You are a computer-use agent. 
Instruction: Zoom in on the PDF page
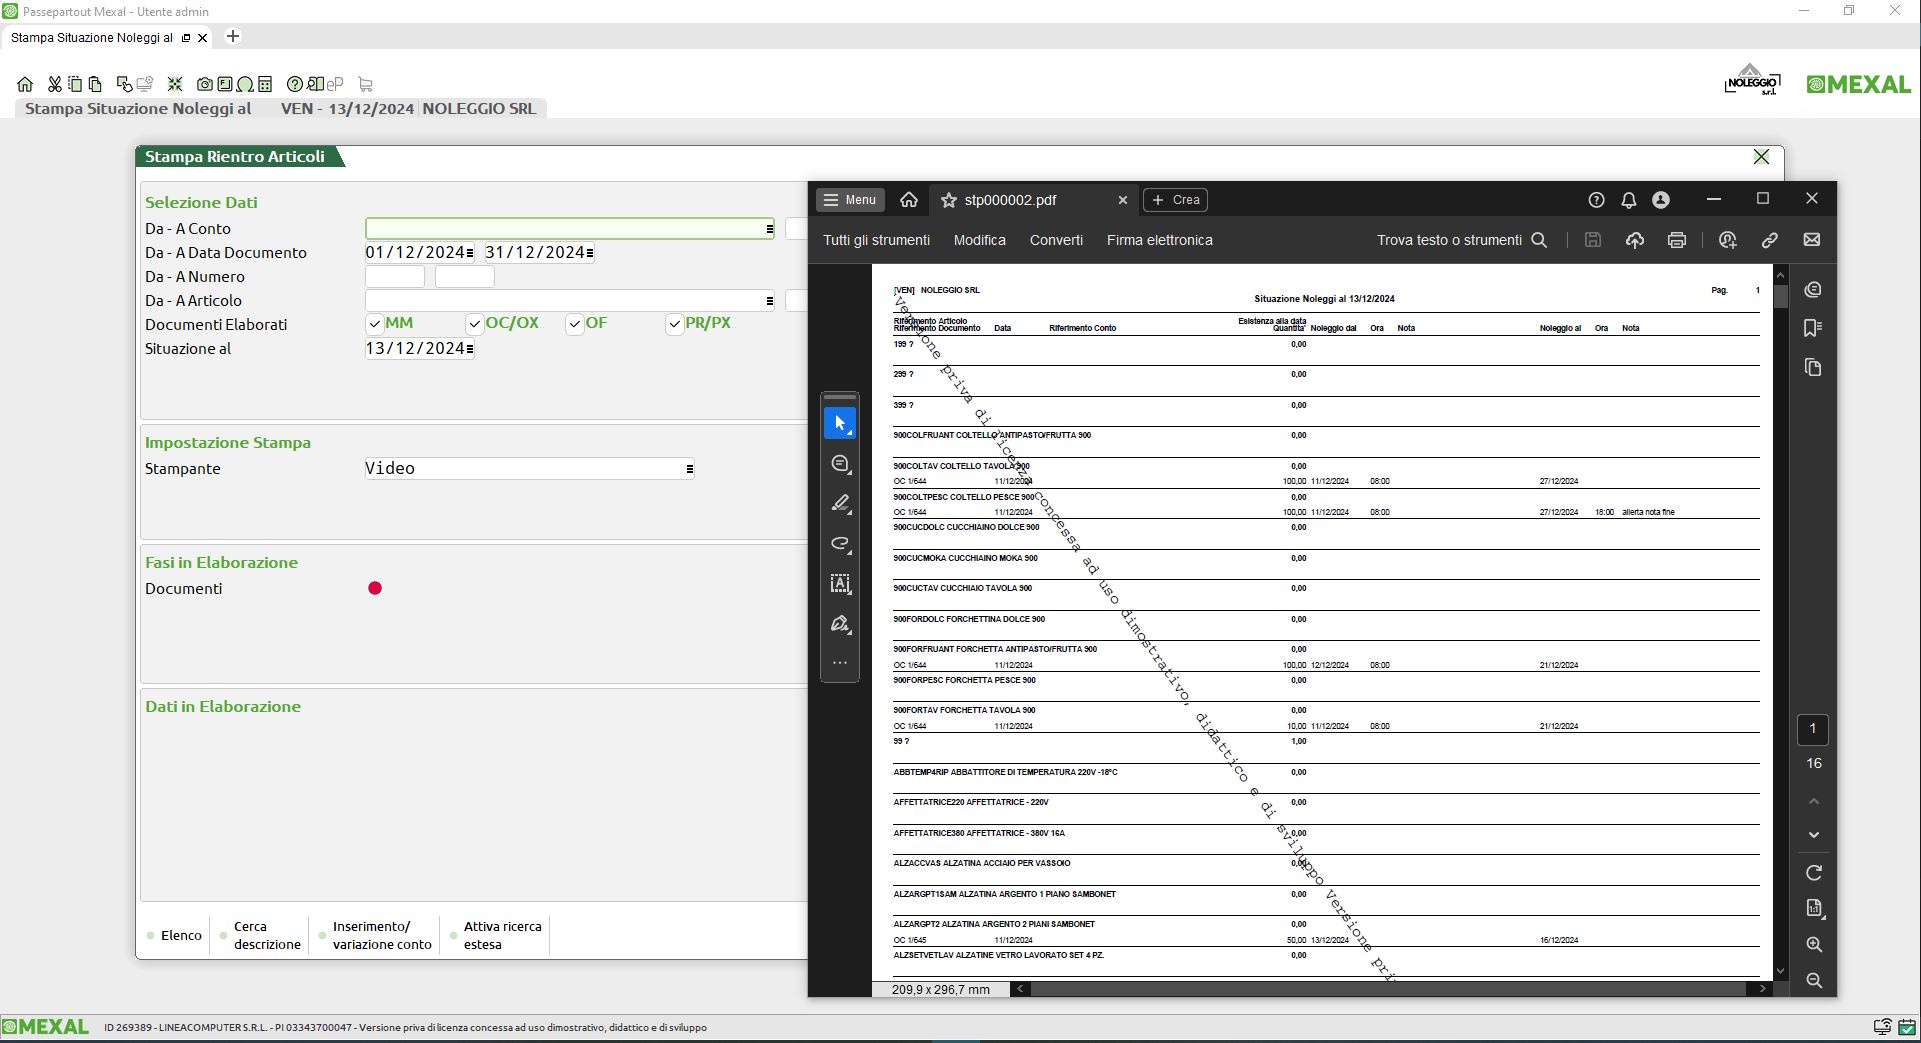pyautogui.click(x=1813, y=944)
